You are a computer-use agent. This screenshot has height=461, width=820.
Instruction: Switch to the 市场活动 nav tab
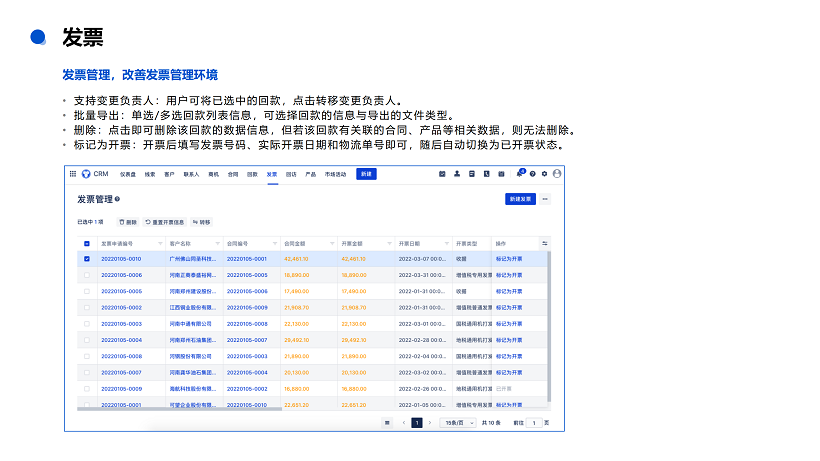(335, 175)
